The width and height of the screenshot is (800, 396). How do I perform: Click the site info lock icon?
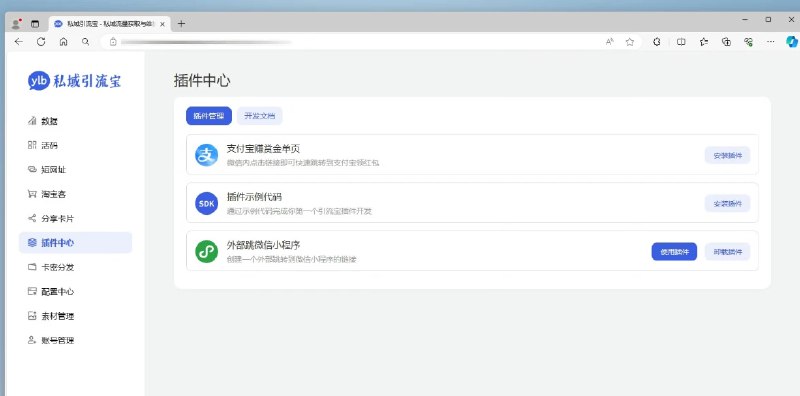113,42
